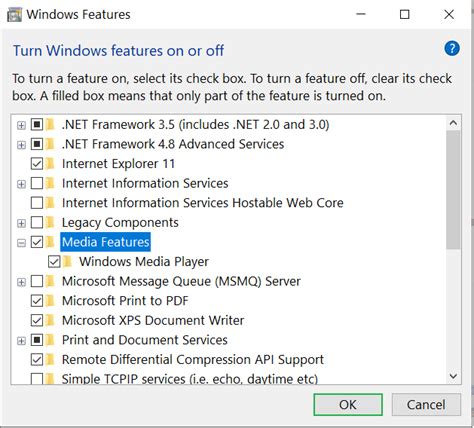Click folder icon beside Microsoft XPS Document Writer
The height and width of the screenshot is (428, 474).
tap(50, 321)
